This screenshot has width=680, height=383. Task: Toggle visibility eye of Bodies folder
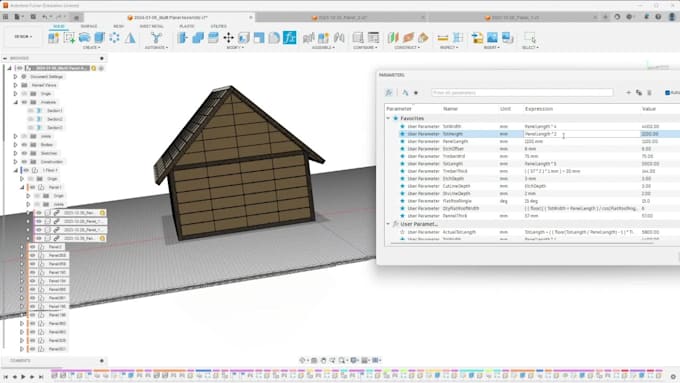24,144
